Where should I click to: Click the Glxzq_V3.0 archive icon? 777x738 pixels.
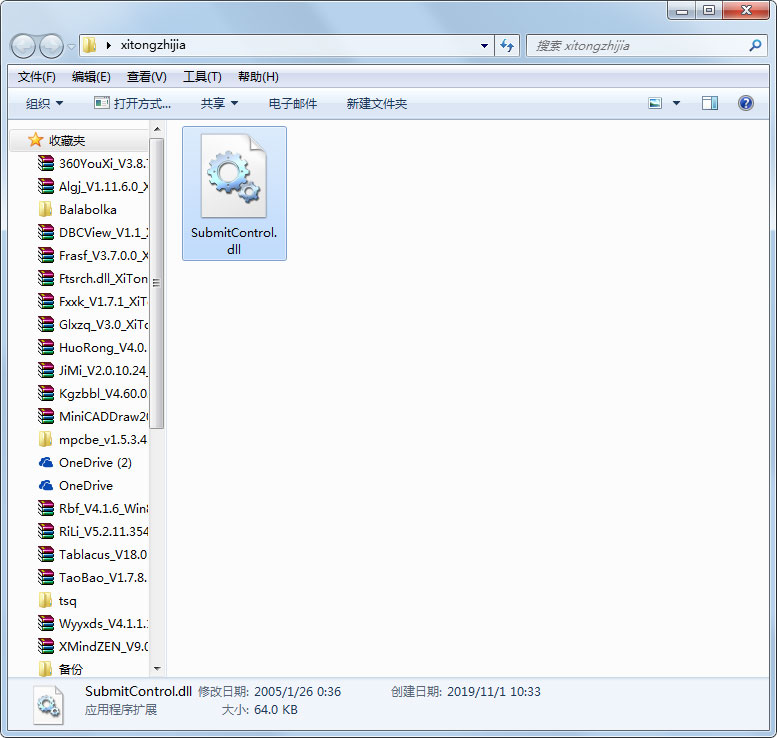click(46, 325)
